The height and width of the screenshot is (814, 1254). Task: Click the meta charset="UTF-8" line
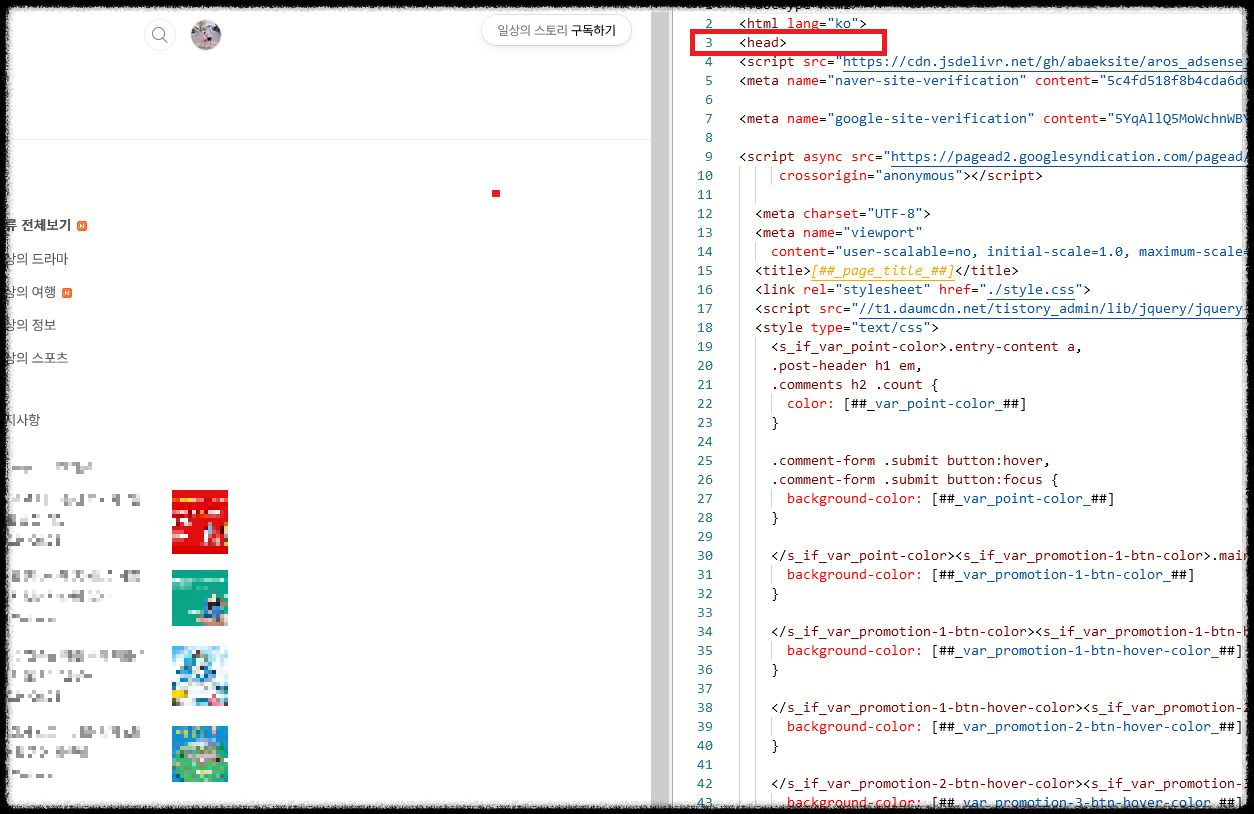843,214
